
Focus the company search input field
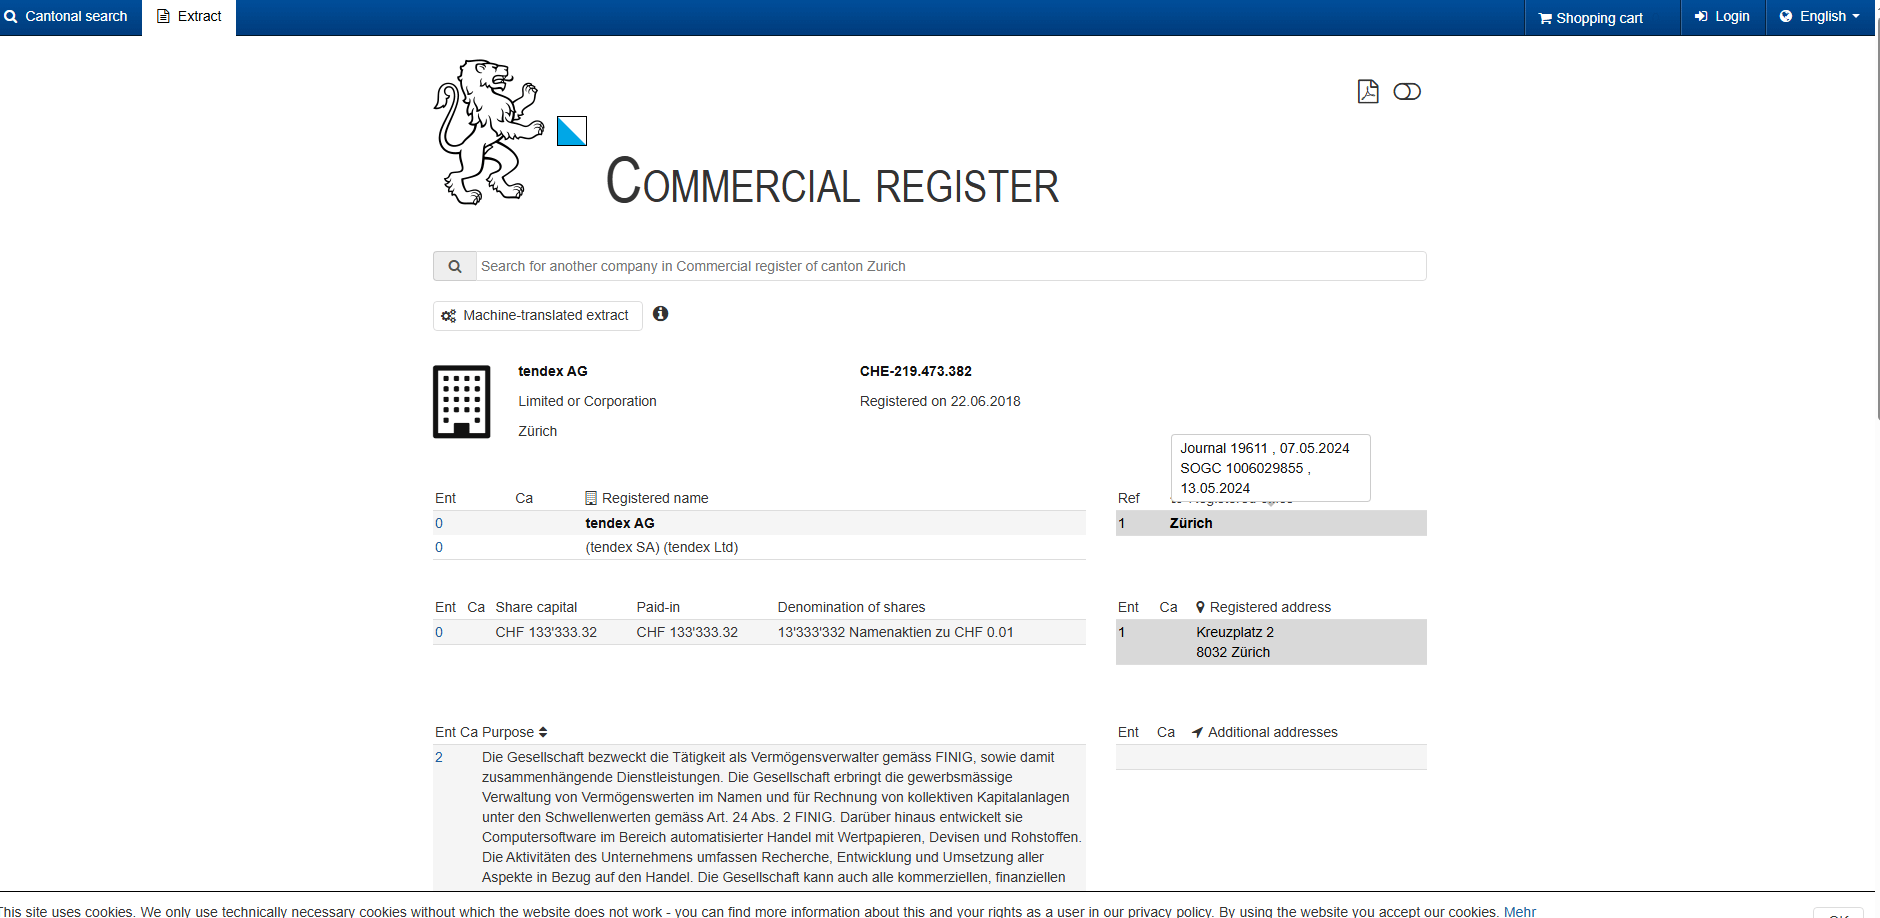[951, 266]
